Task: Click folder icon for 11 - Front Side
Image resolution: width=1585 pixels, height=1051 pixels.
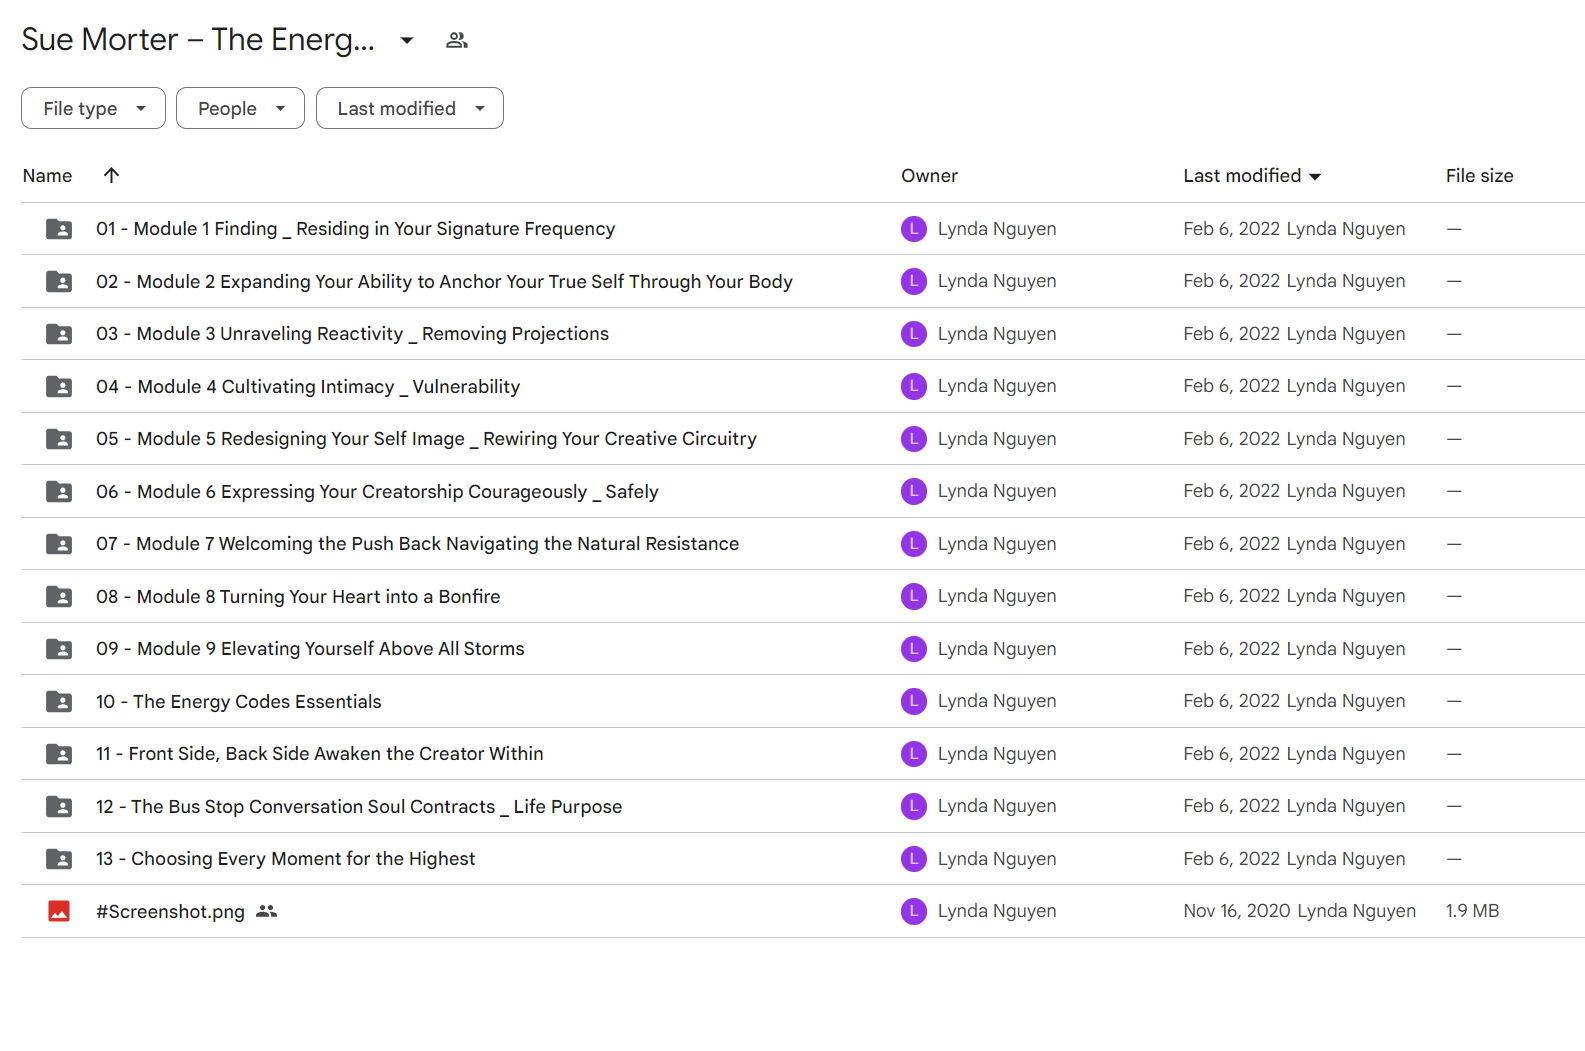Action: click(x=59, y=754)
